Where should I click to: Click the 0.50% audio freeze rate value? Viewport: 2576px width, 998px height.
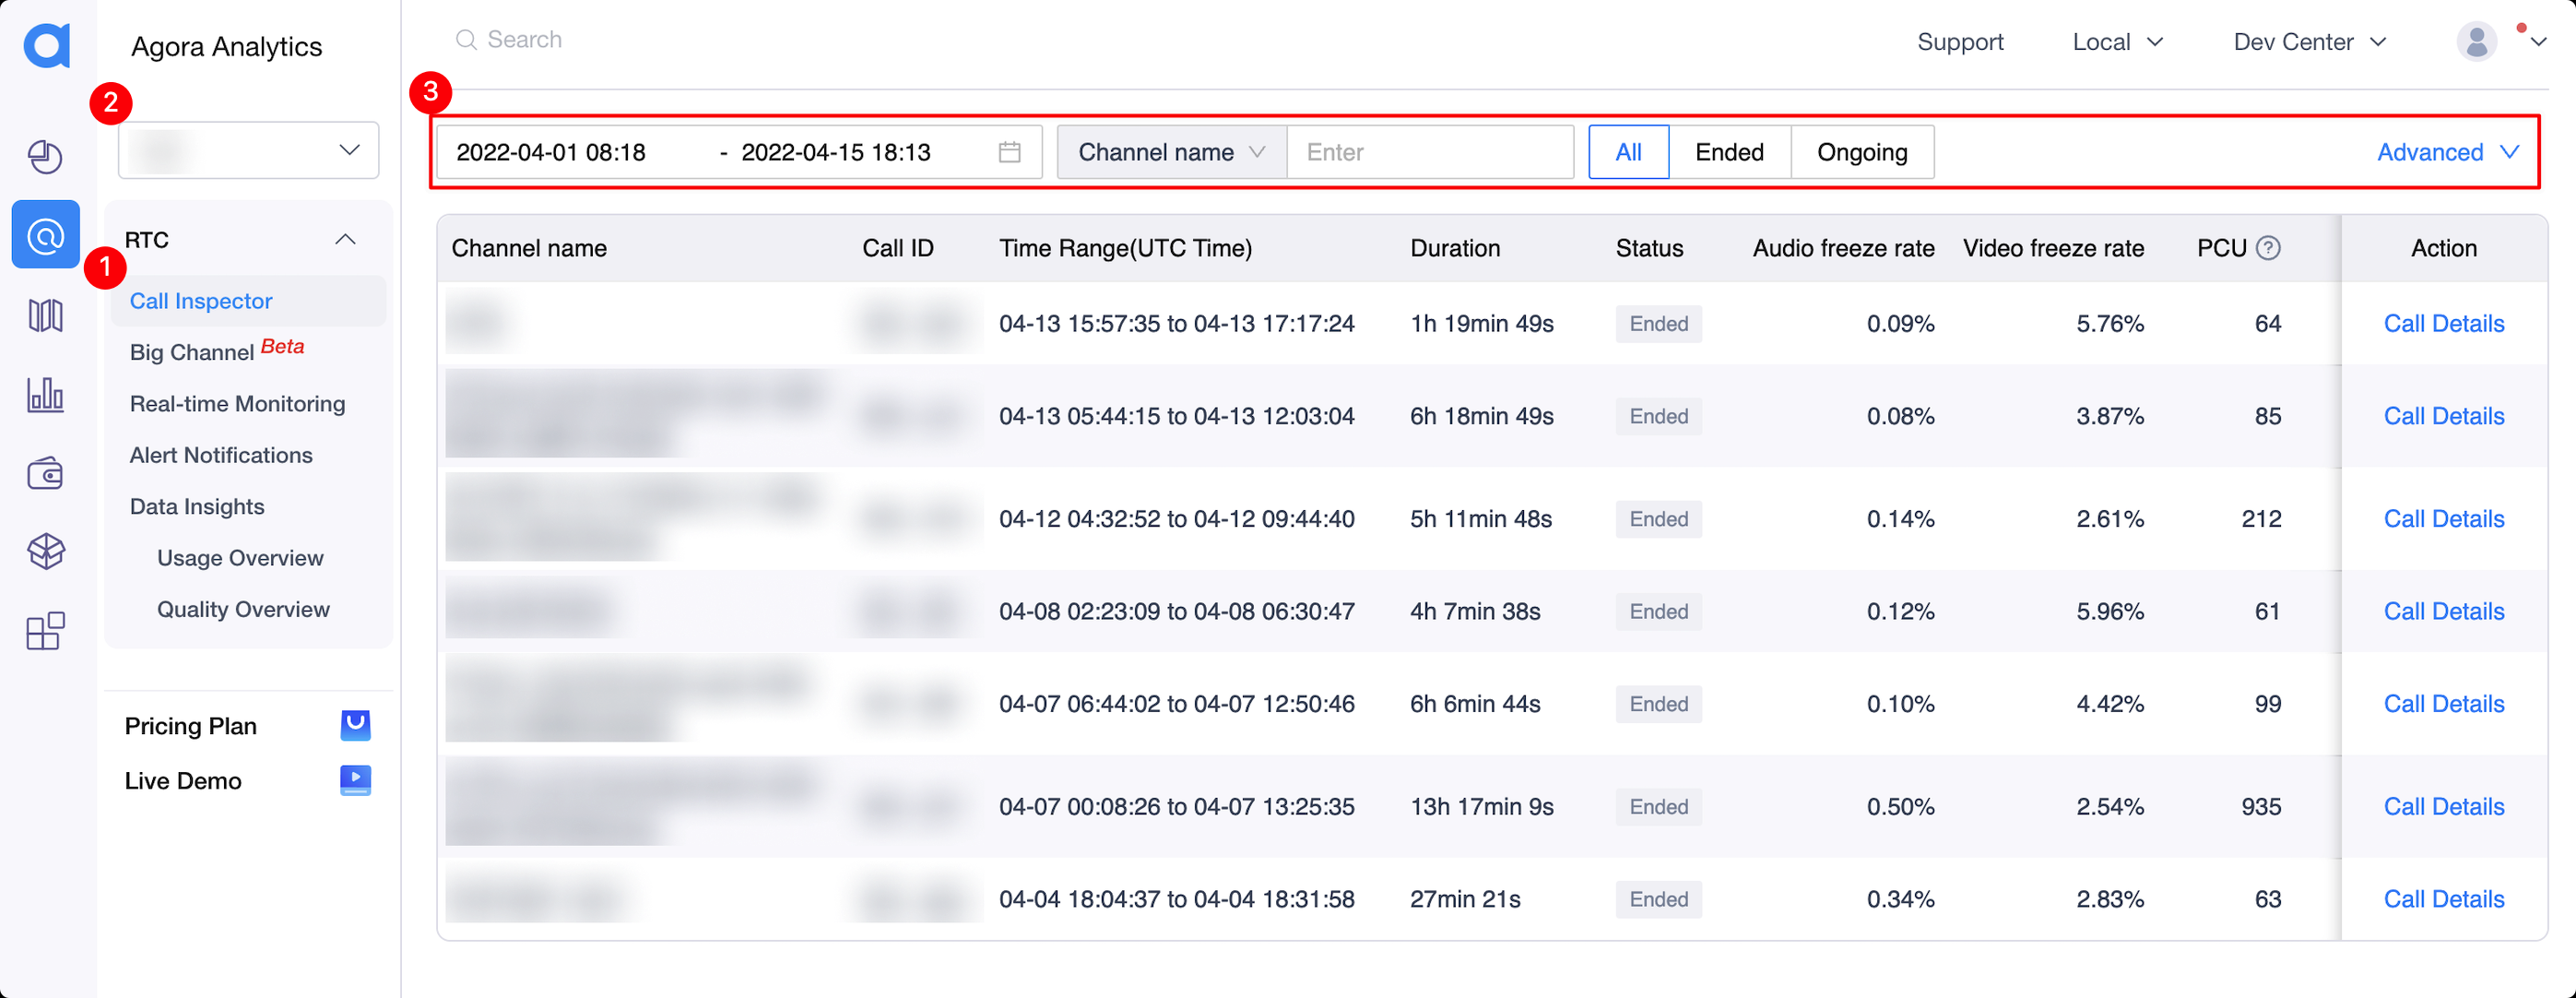click(x=1900, y=807)
